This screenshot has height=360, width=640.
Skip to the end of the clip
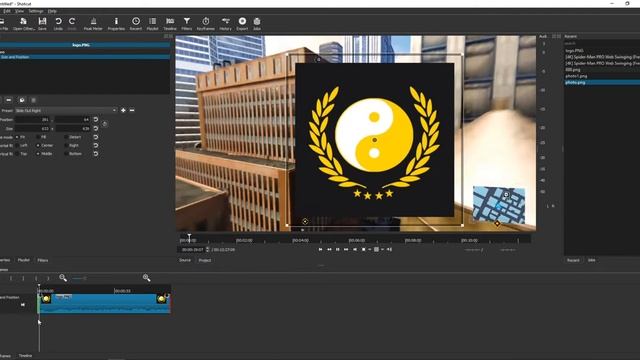pos(355,249)
